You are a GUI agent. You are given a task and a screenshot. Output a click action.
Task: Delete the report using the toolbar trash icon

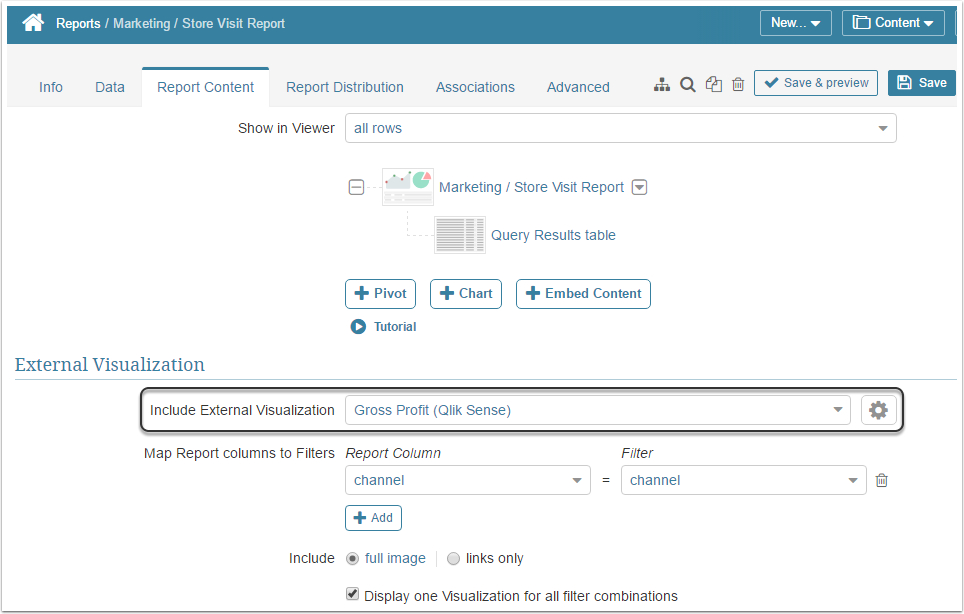click(738, 84)
